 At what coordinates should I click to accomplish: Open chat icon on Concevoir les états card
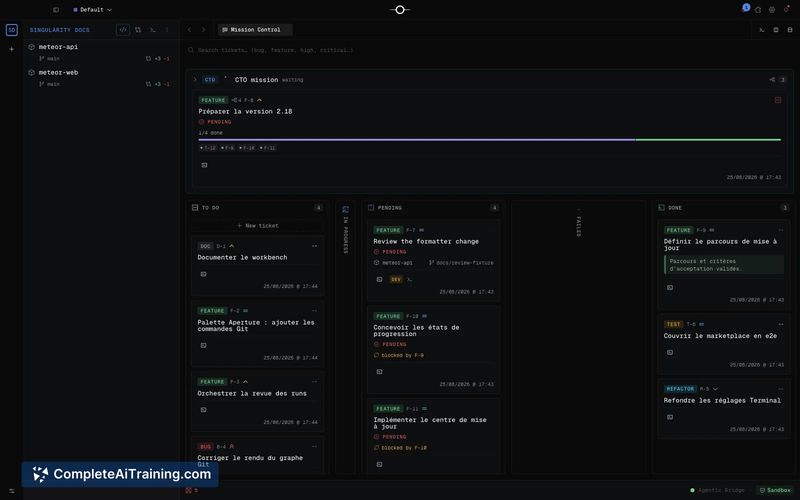pos(380,372)
